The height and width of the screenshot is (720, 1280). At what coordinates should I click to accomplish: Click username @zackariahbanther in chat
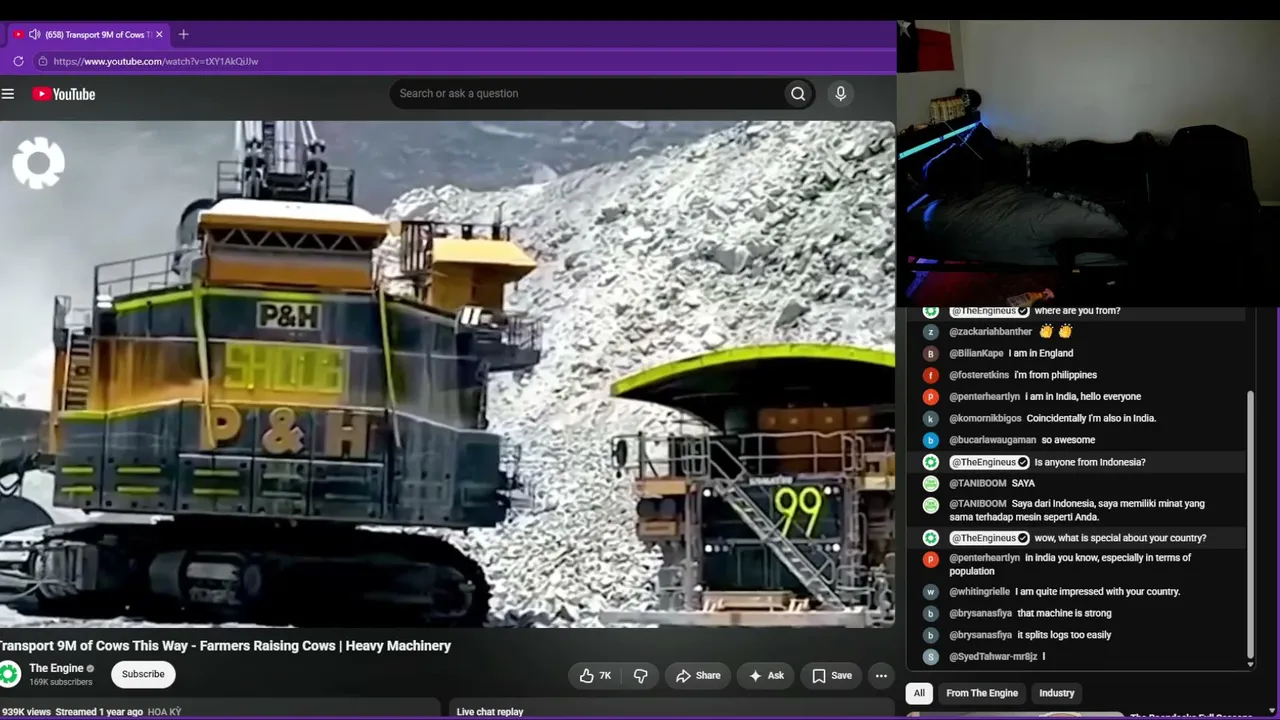point(990,332)
